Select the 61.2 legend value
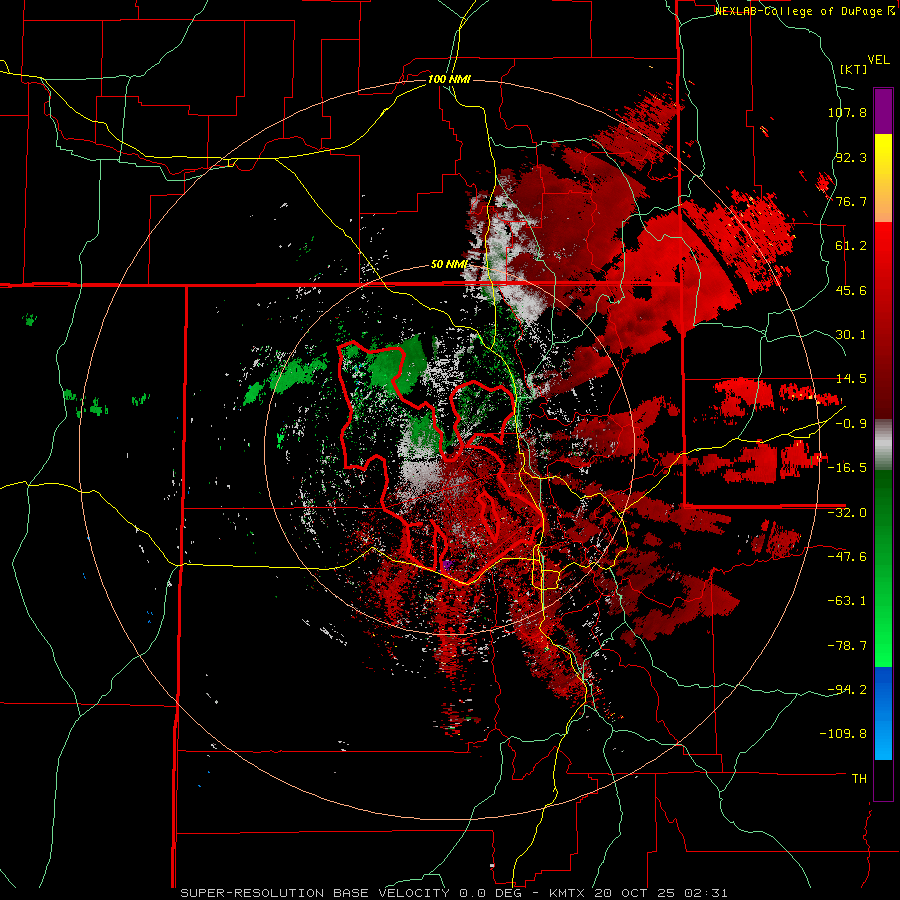The image size is (900, 900). [851, 246]
